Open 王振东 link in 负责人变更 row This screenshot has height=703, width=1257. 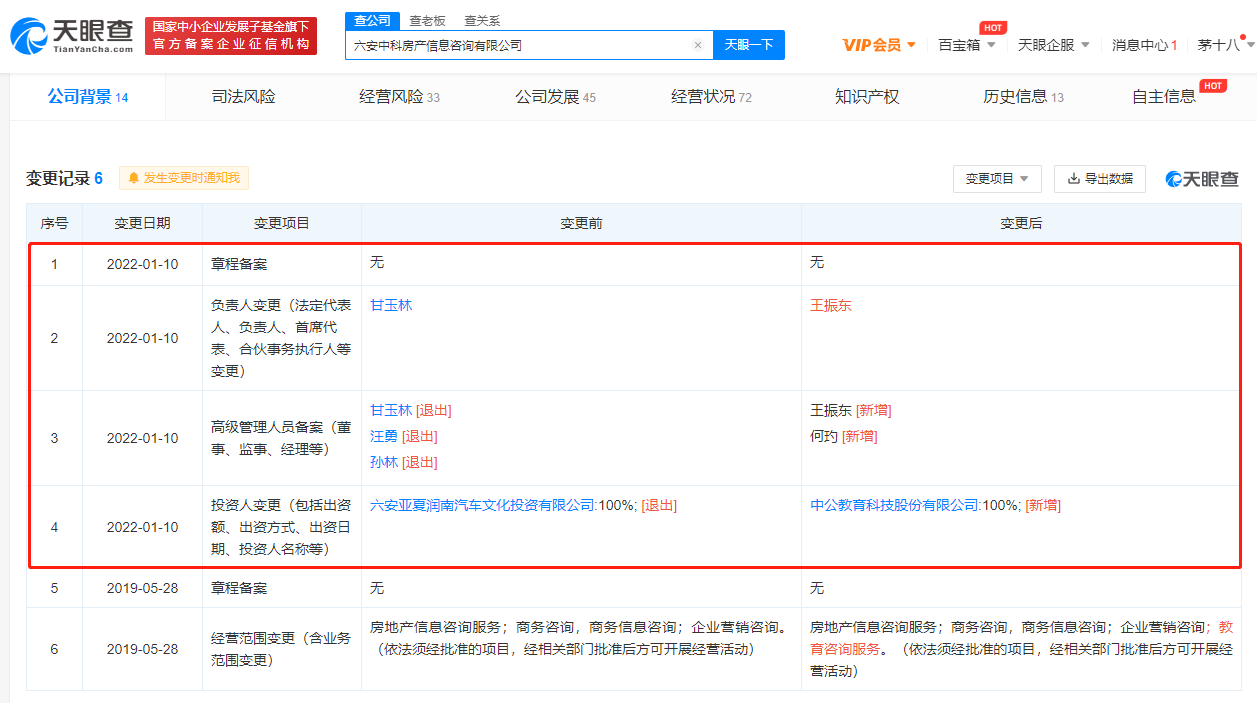pyautogui.click(x=831, y=305)
